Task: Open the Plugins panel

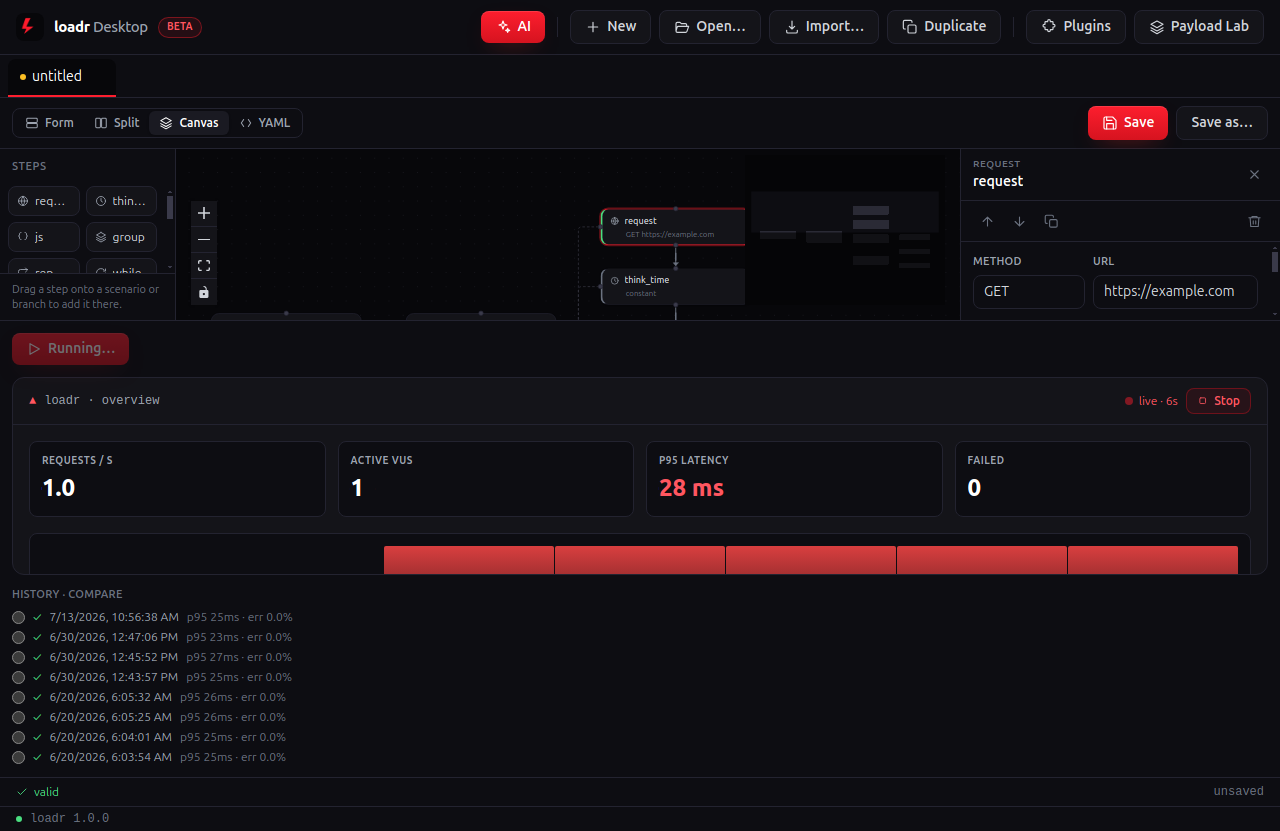Action: [x=1076, y=27]
